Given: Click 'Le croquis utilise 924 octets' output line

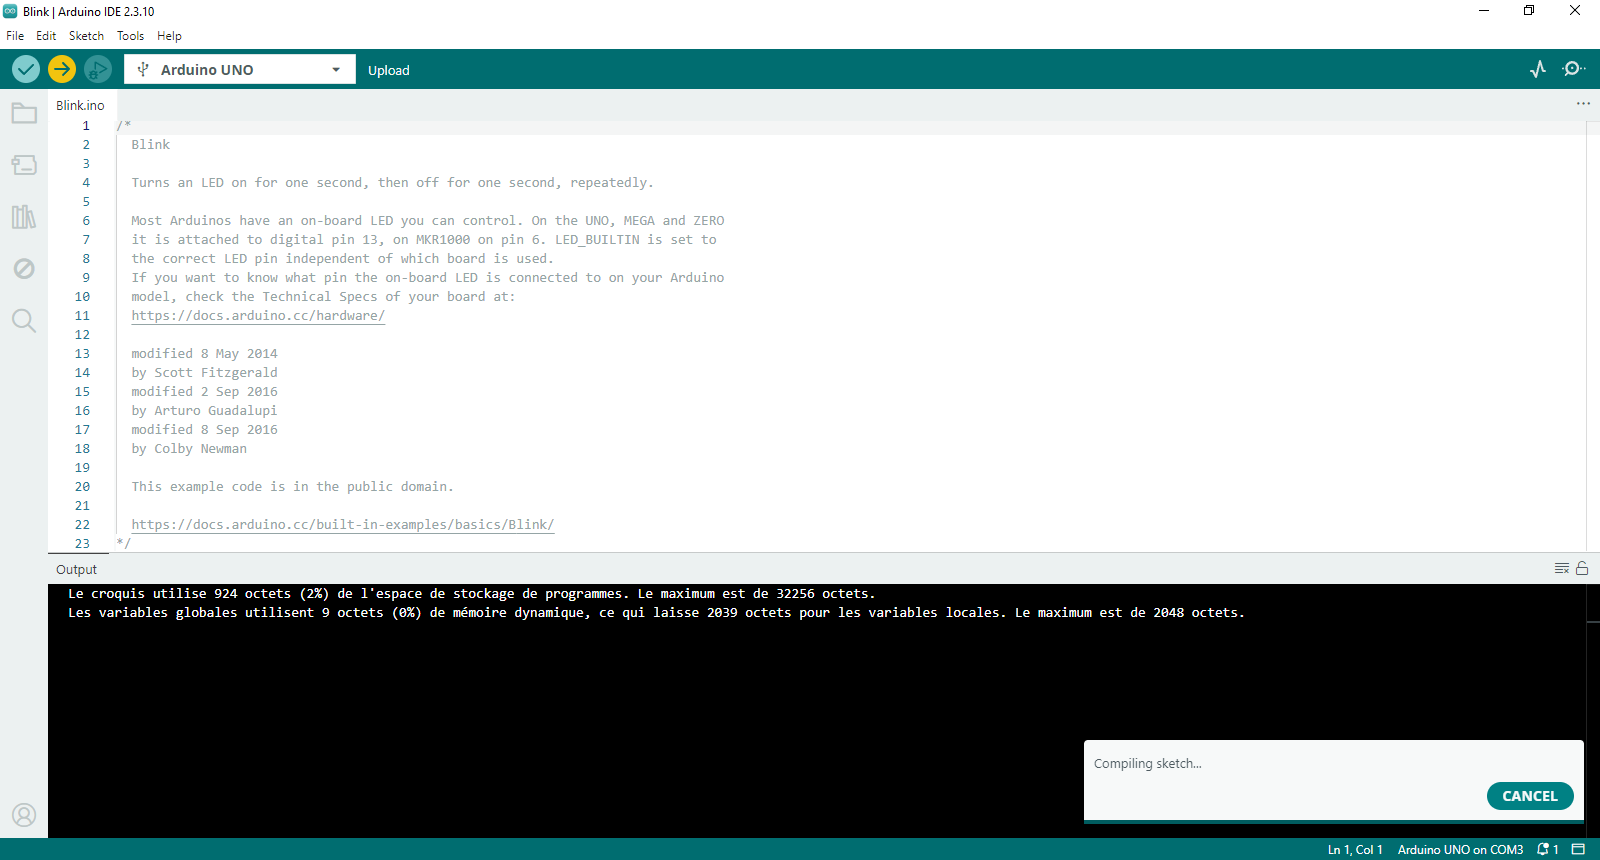Looking at the screenshot, I should click(x=471, y=593).
